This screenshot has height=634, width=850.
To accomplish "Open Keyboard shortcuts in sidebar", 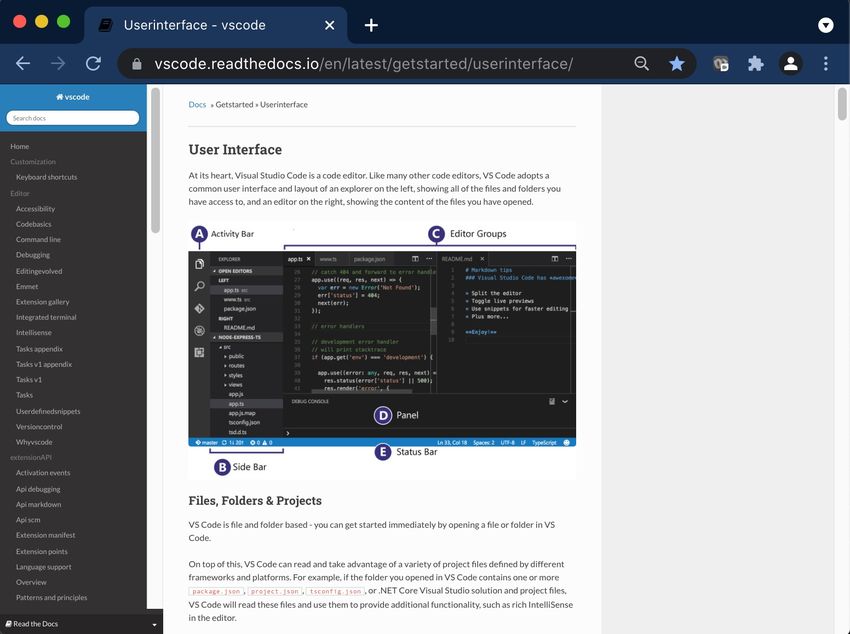I will tap(47, 177).
